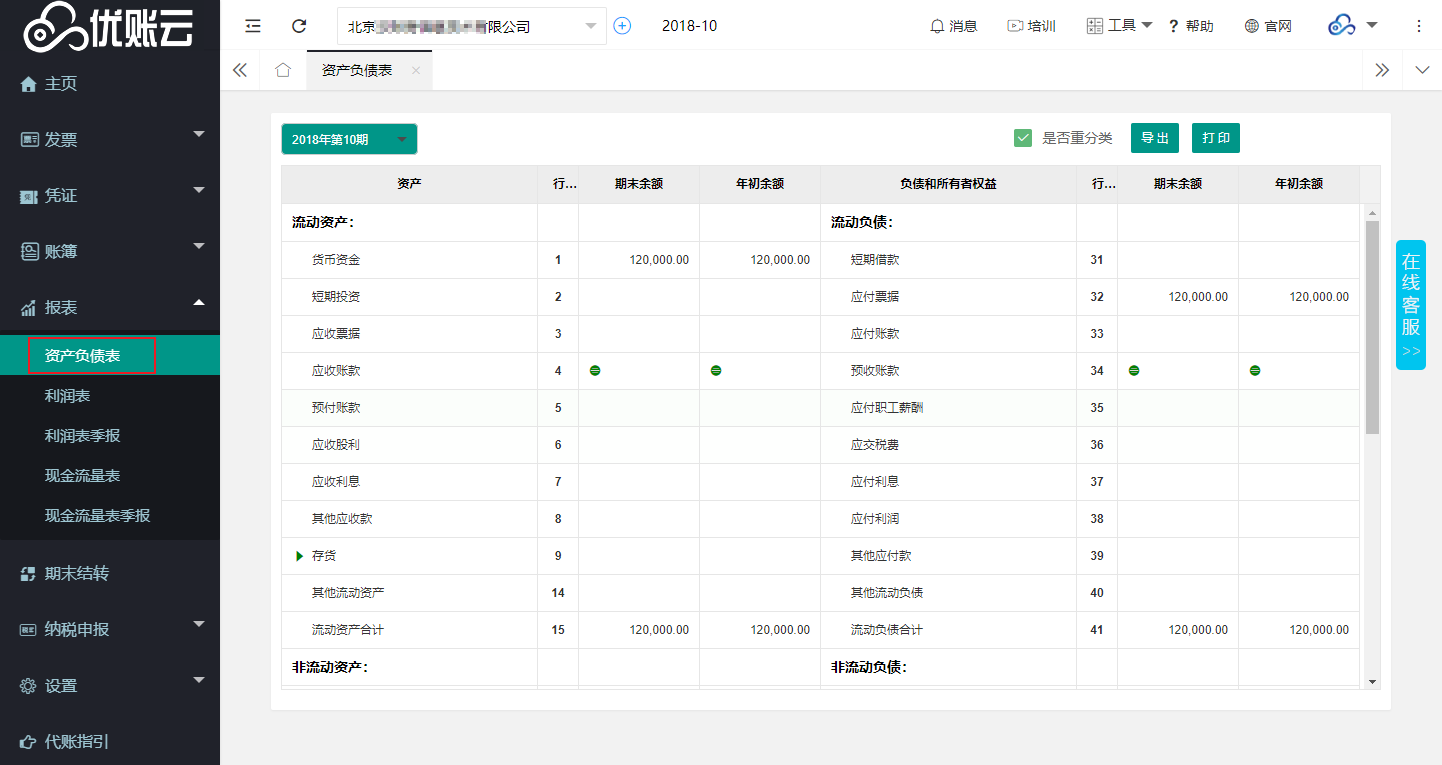Expand the 账簿 sidebar menu
This screenshot has height=765, width=1442.
pyautogui.click(x=110, y=251)
